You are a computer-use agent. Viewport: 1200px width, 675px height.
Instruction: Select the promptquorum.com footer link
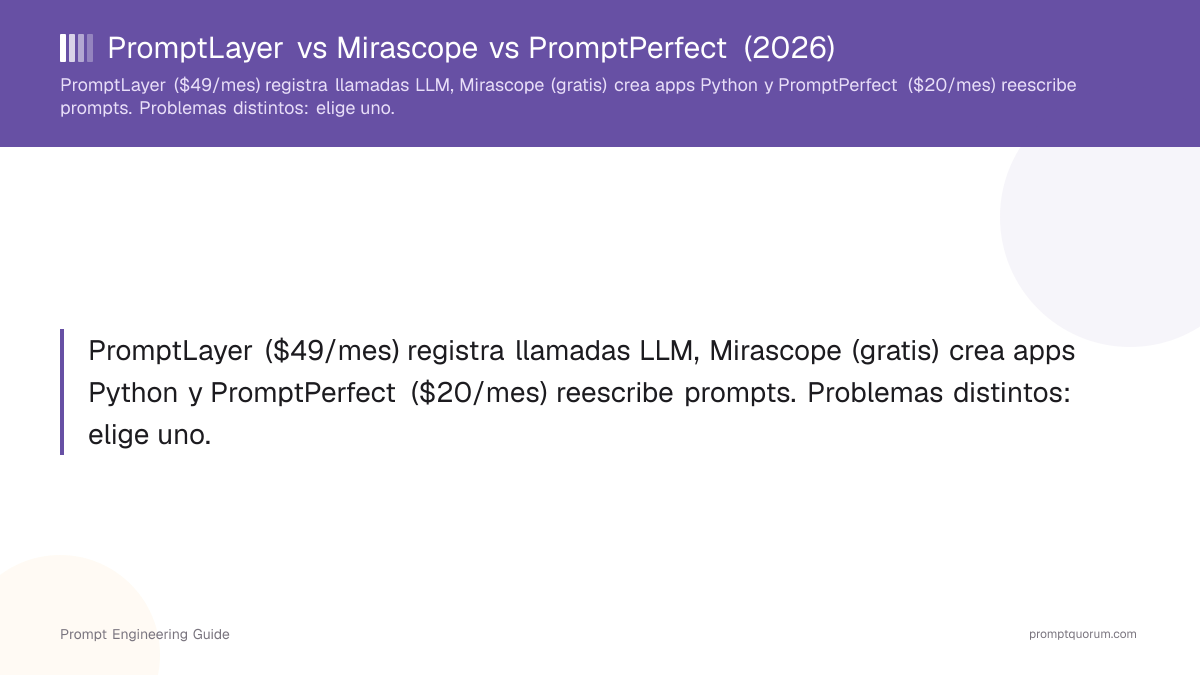(1083, 634)
